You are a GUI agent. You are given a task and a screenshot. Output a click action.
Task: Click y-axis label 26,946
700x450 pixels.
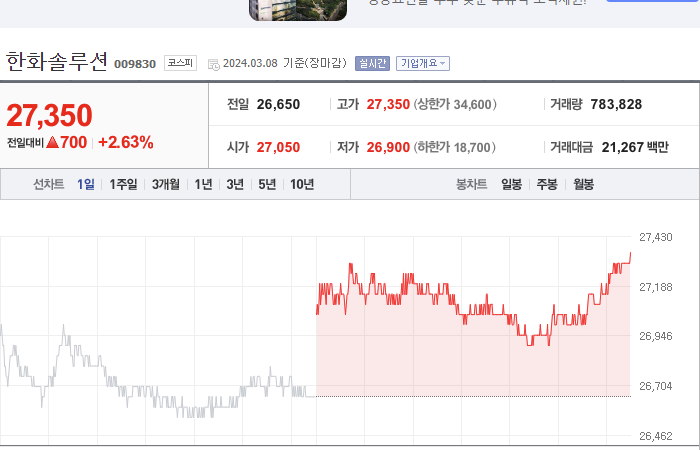click(x=656, y=336)
